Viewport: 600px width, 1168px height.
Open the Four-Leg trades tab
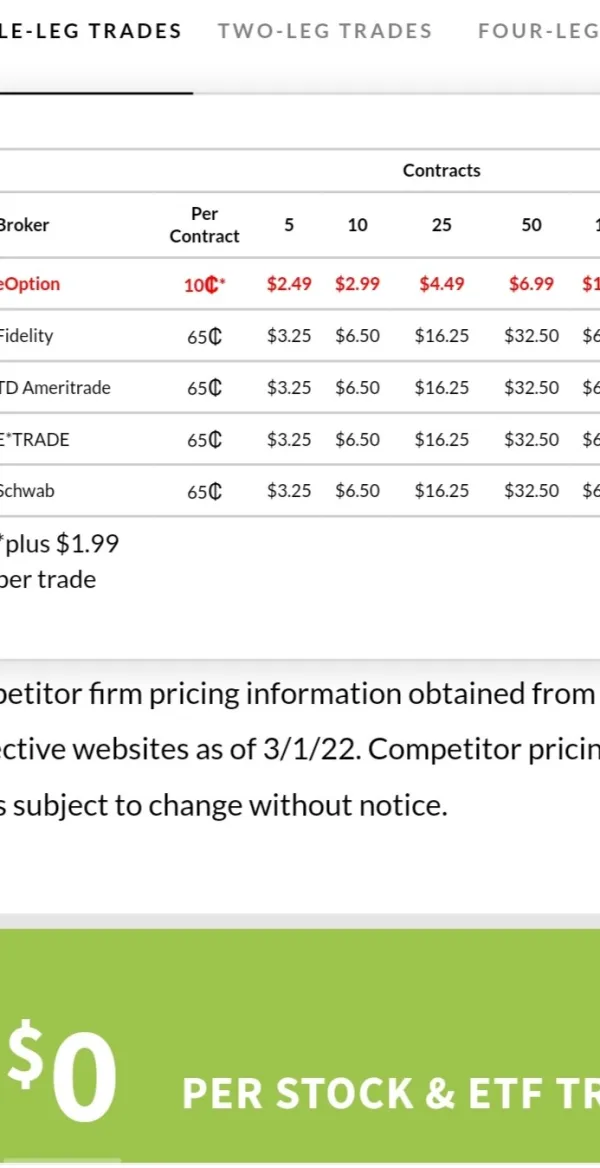pos(538,31)
